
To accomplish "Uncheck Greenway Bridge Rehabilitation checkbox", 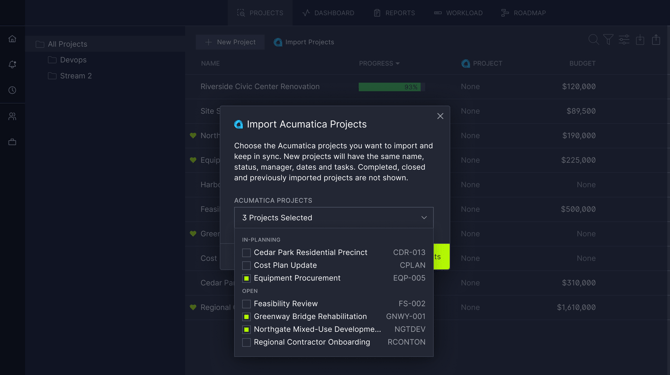I will coord(246,316).
